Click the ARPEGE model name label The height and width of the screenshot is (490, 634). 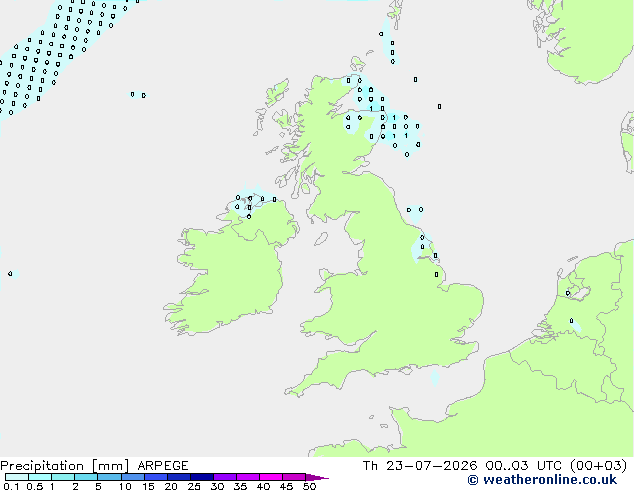coord(163,466)
